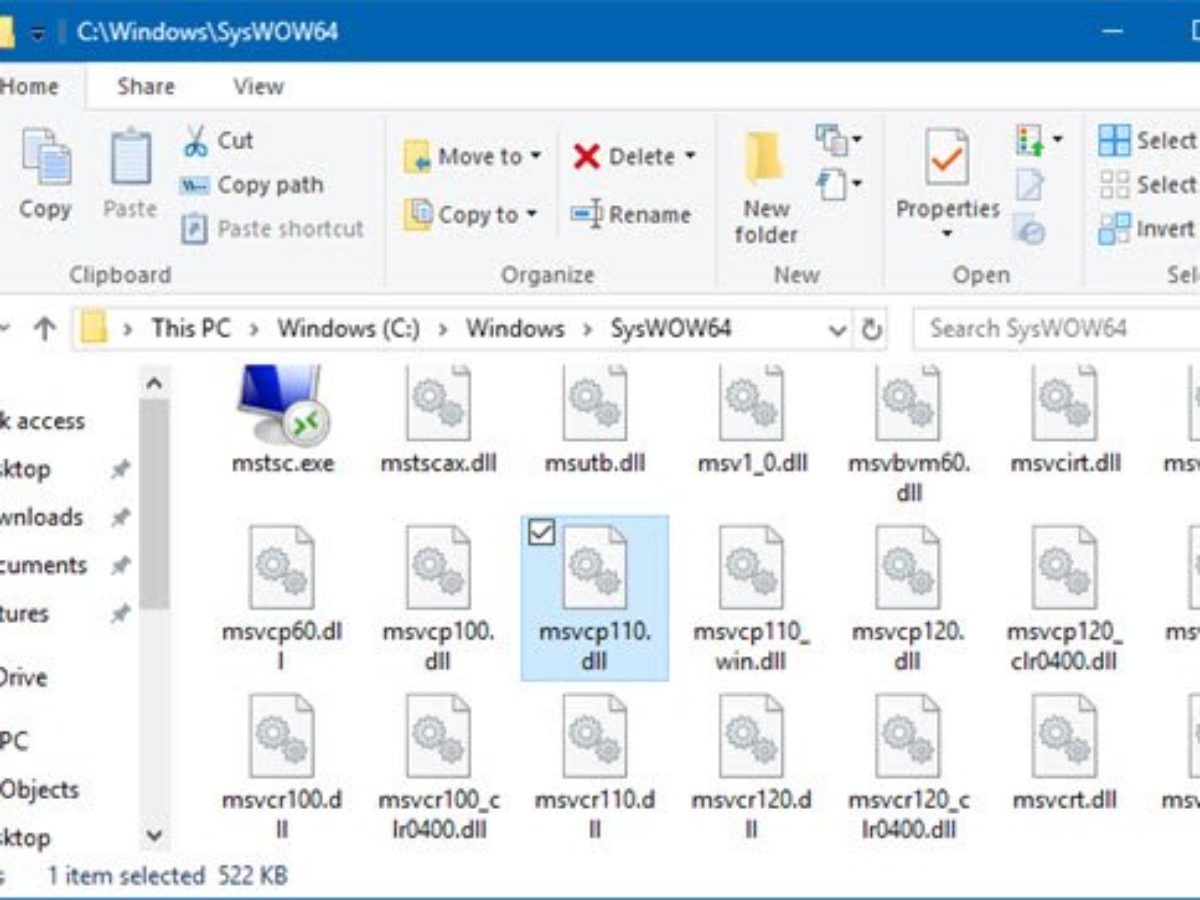Select the mstsc.exe file icon
The height and width of the screenshot is (900, 1200).
point(282,403)
